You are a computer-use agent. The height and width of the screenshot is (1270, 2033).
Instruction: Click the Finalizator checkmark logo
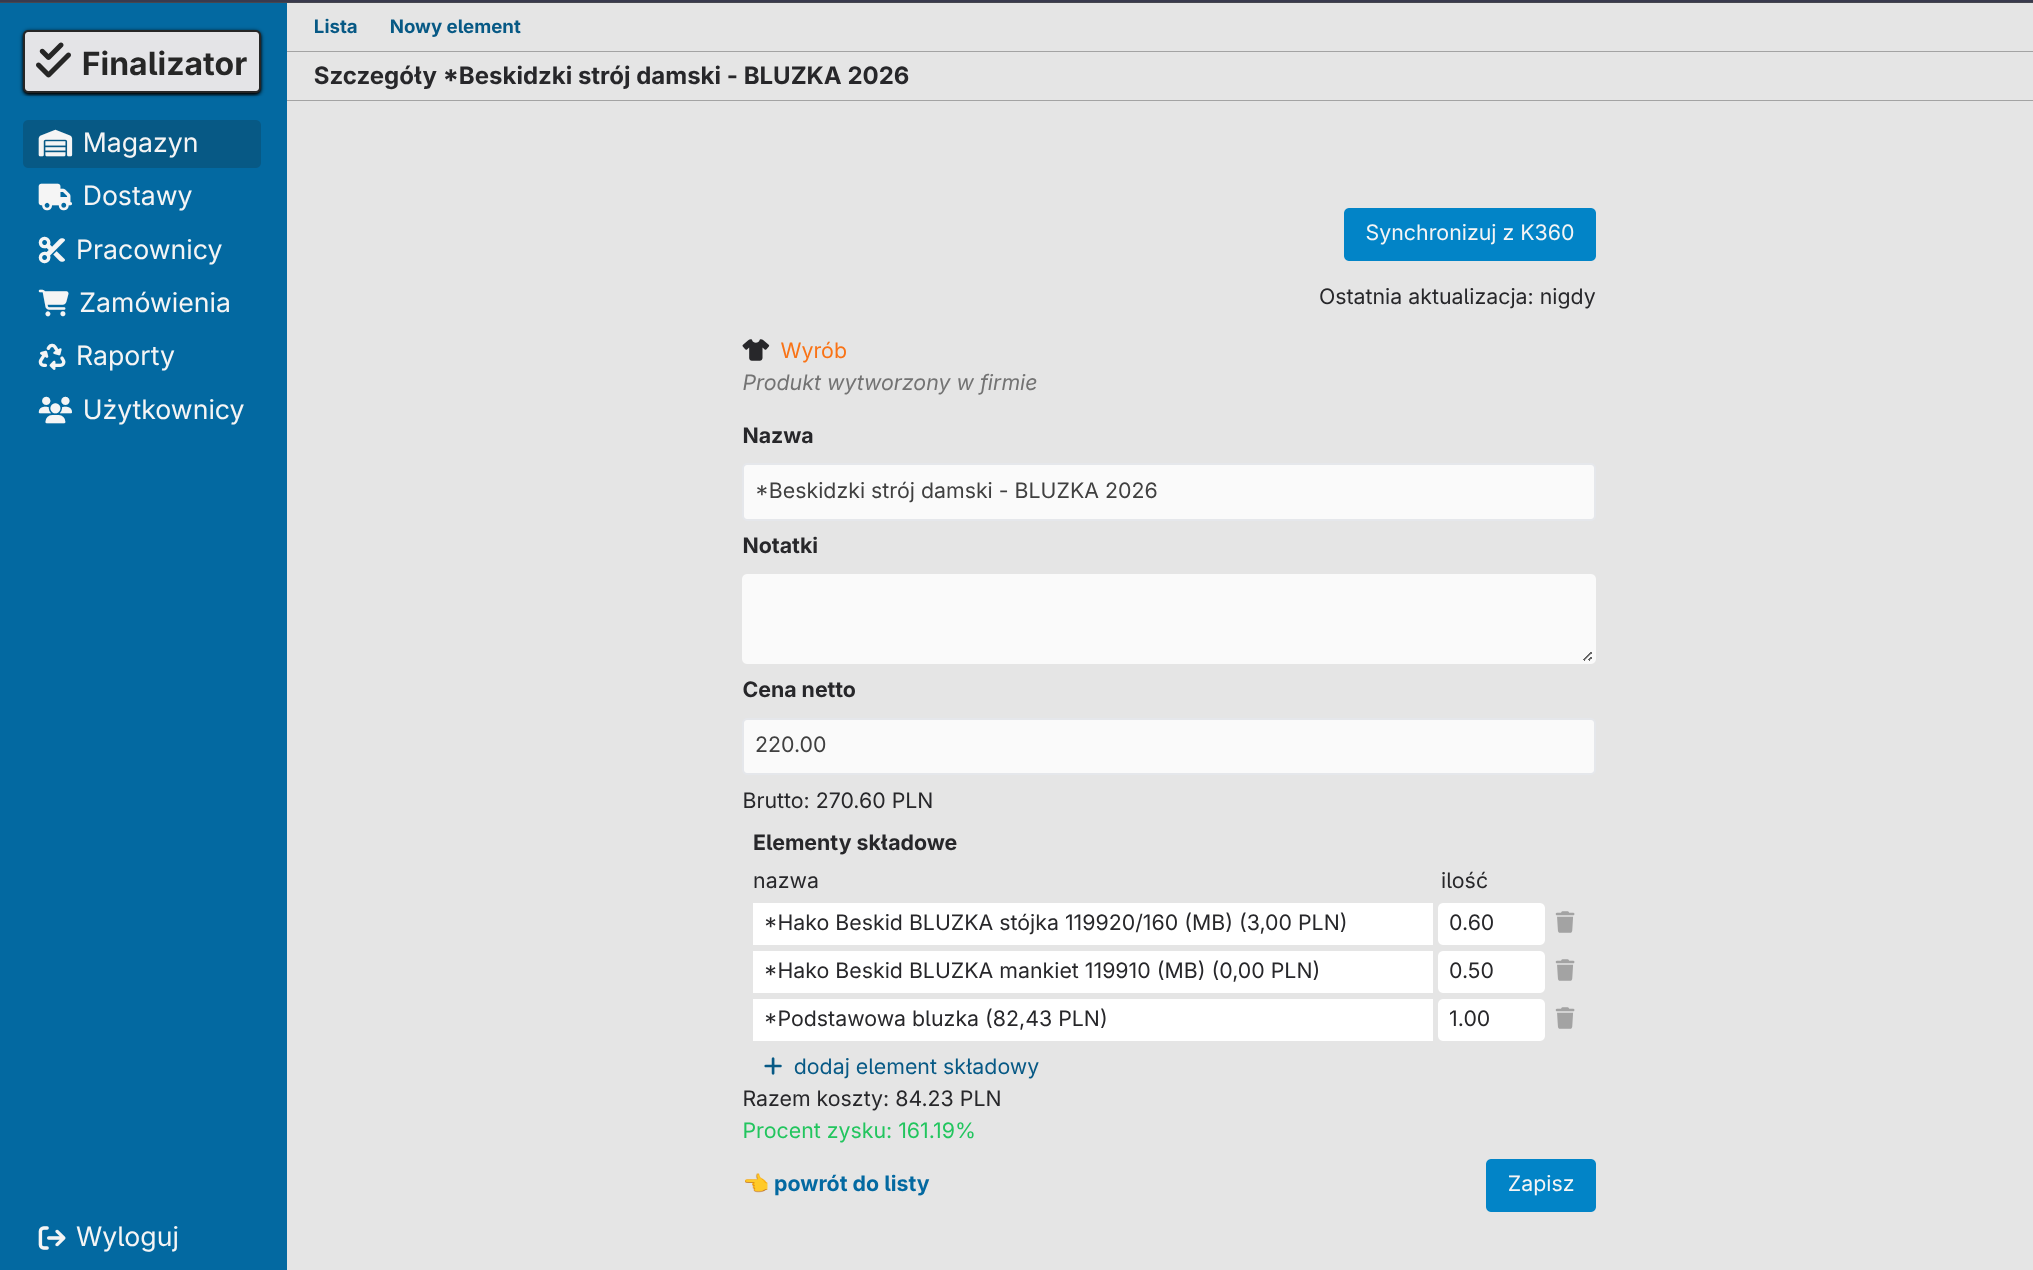(54, 62)
